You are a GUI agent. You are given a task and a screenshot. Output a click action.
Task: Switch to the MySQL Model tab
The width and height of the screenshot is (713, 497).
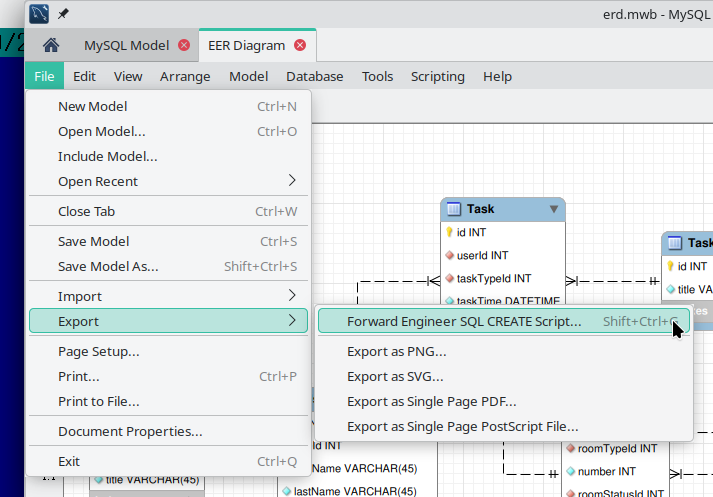[x=126, y=46]
